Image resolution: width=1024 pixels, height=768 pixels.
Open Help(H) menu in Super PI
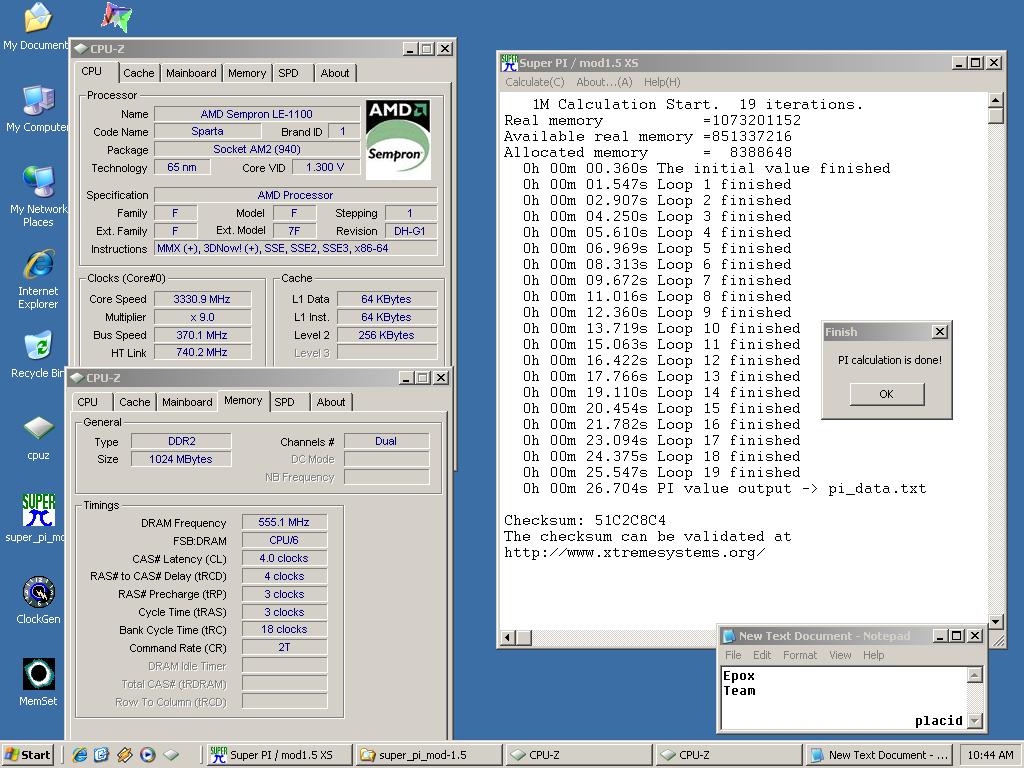(x=662, y=82)
